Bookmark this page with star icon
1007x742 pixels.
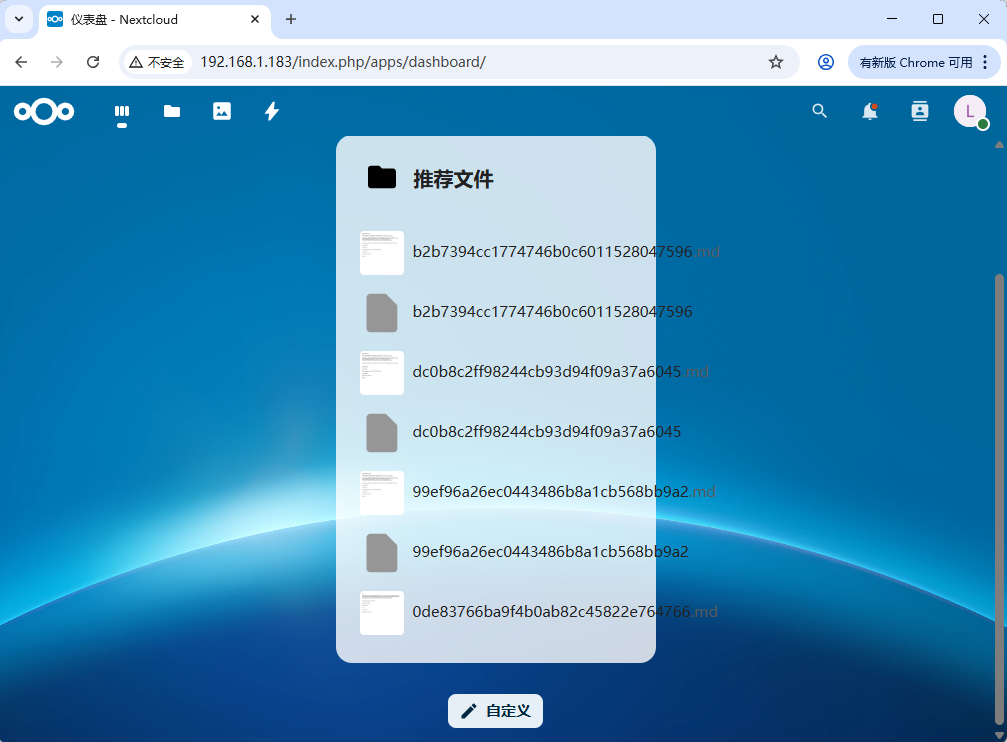click(x=776, y=62)
